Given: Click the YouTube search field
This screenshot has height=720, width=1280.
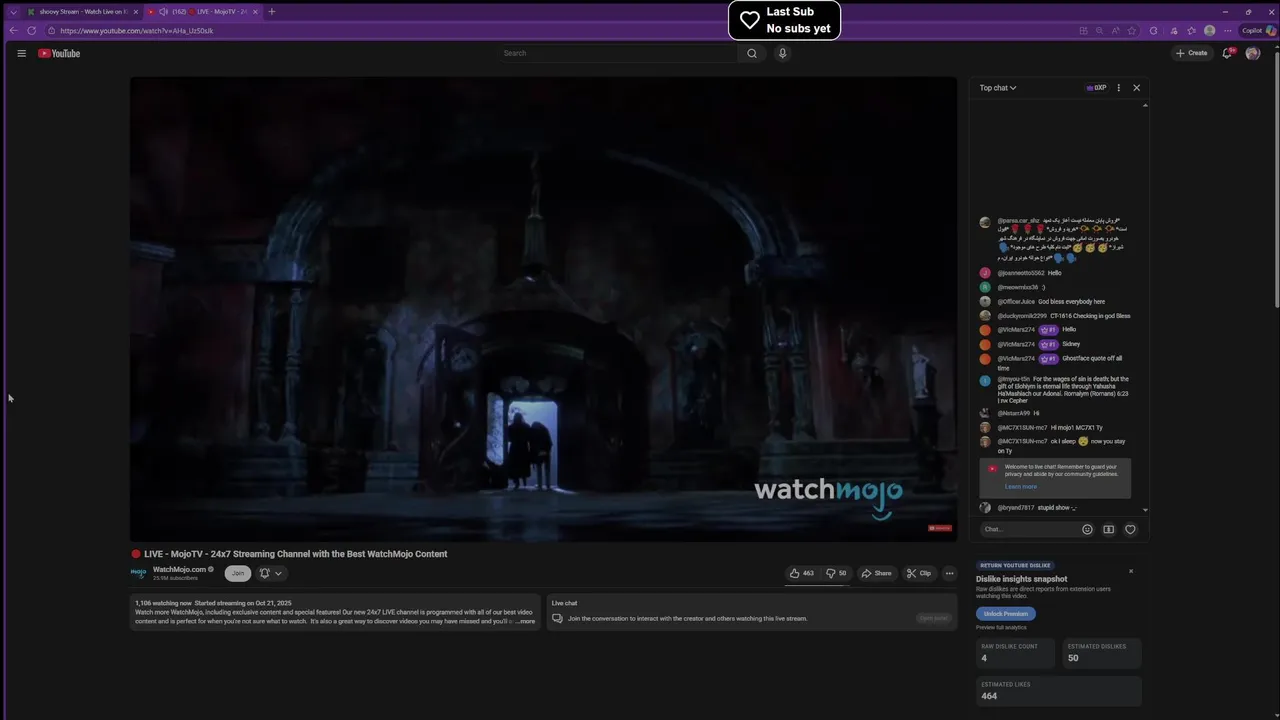Looking at the screenshot, I should tap(618, 53).
